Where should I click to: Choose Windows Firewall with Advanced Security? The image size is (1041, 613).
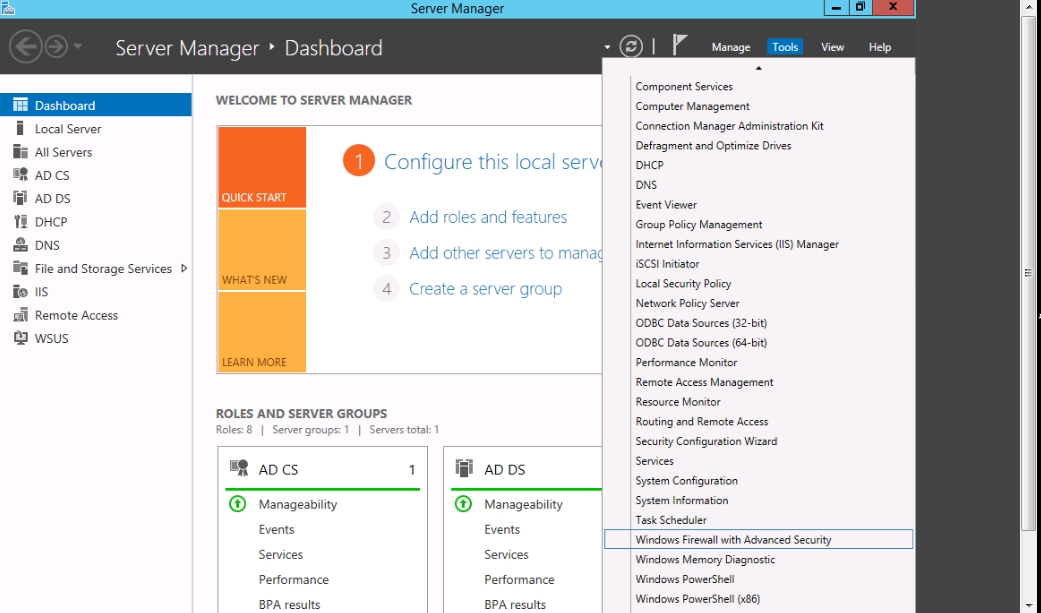[x=733, y=540]
